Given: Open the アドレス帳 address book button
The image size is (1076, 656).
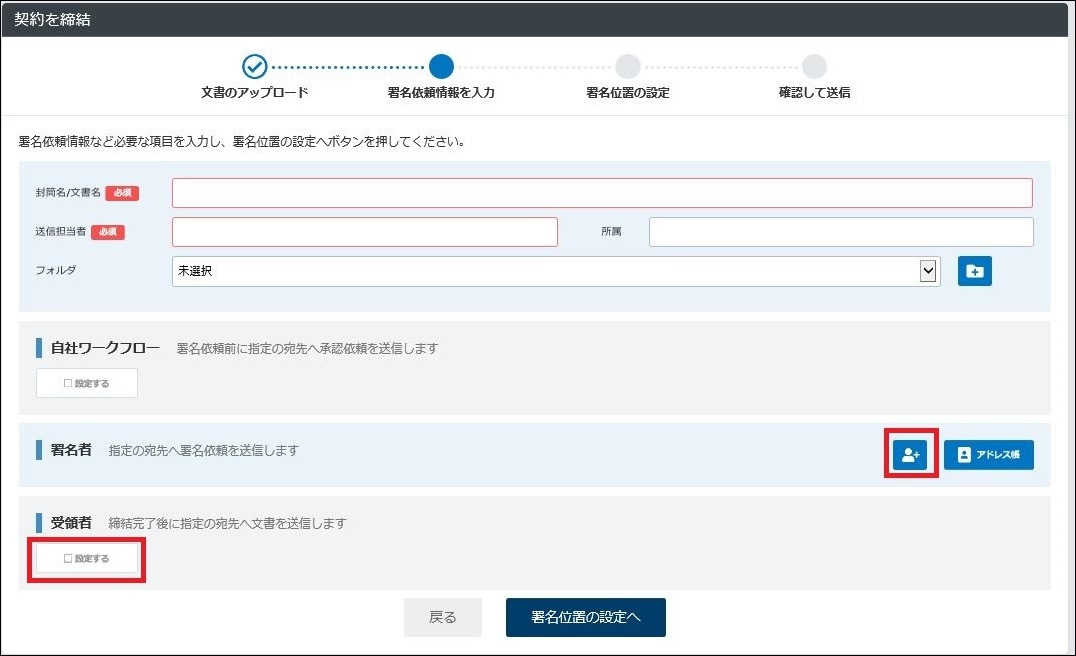Looking at the screenshot, I should click(x=988, y=454).
